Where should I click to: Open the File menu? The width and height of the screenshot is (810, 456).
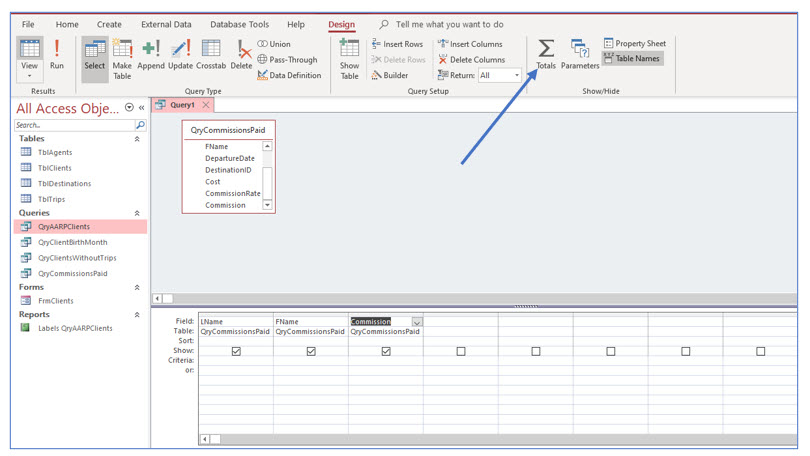(28, 24)
